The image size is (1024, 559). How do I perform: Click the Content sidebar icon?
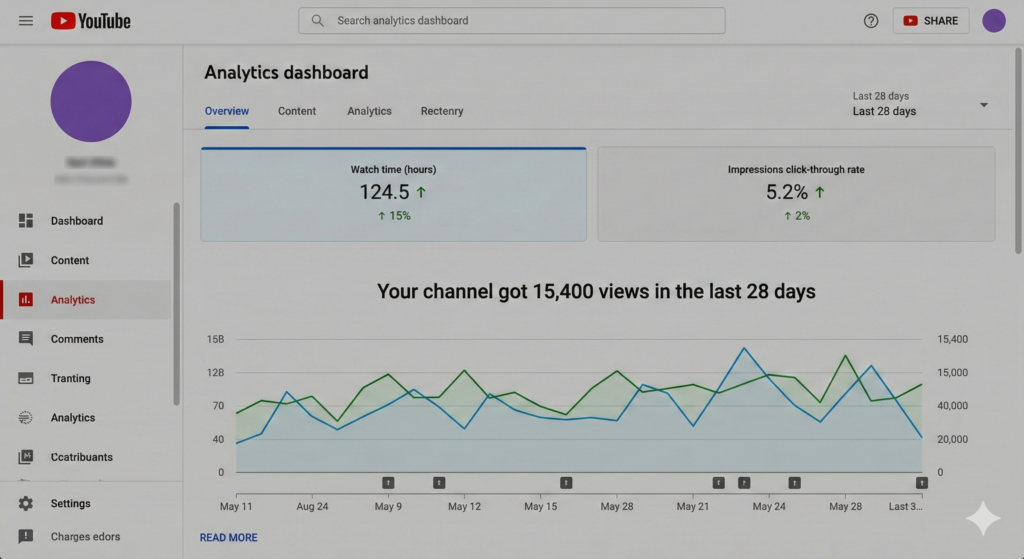[26, 260]
